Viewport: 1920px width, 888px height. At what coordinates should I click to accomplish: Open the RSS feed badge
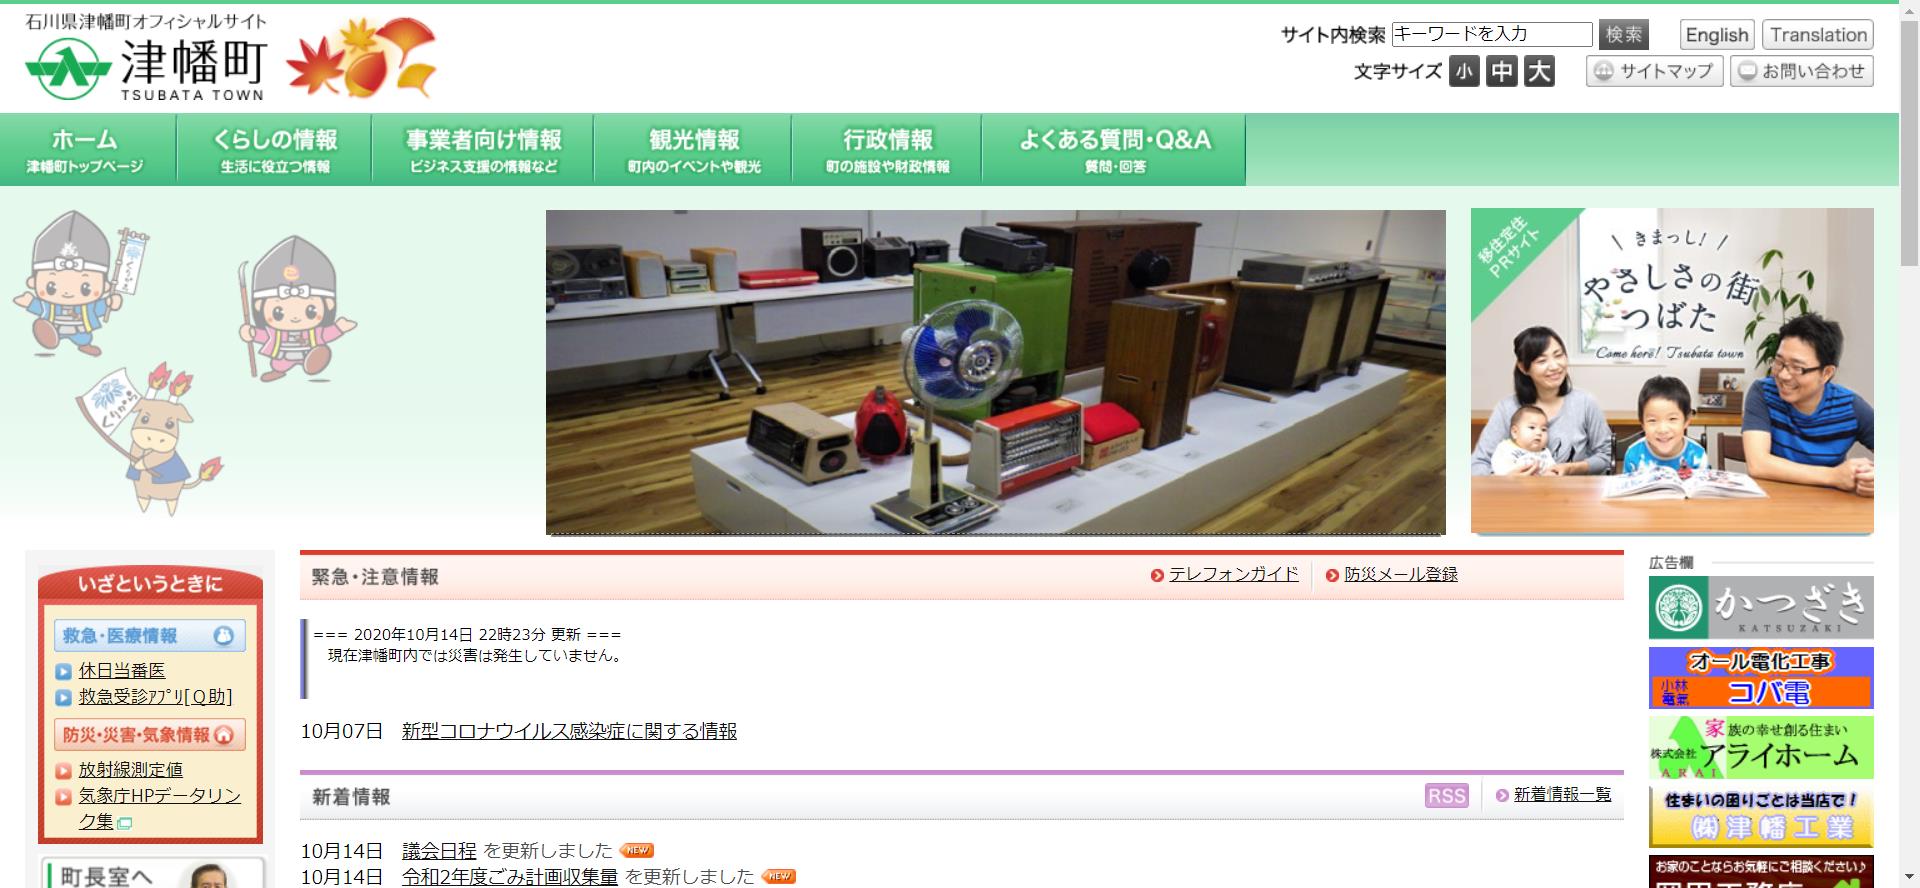pyautogui.click(x=1446, y=796)
